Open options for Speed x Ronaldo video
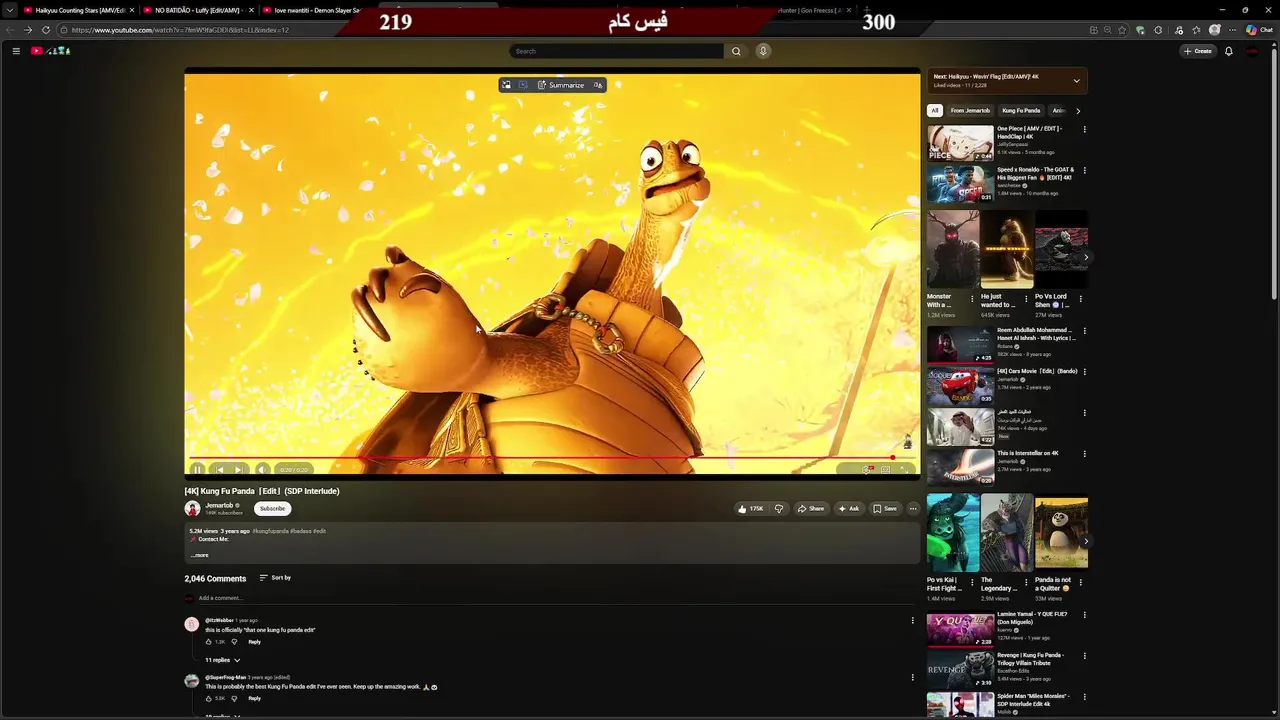This screenshot has width=1280, height=720. [1084, 171]
